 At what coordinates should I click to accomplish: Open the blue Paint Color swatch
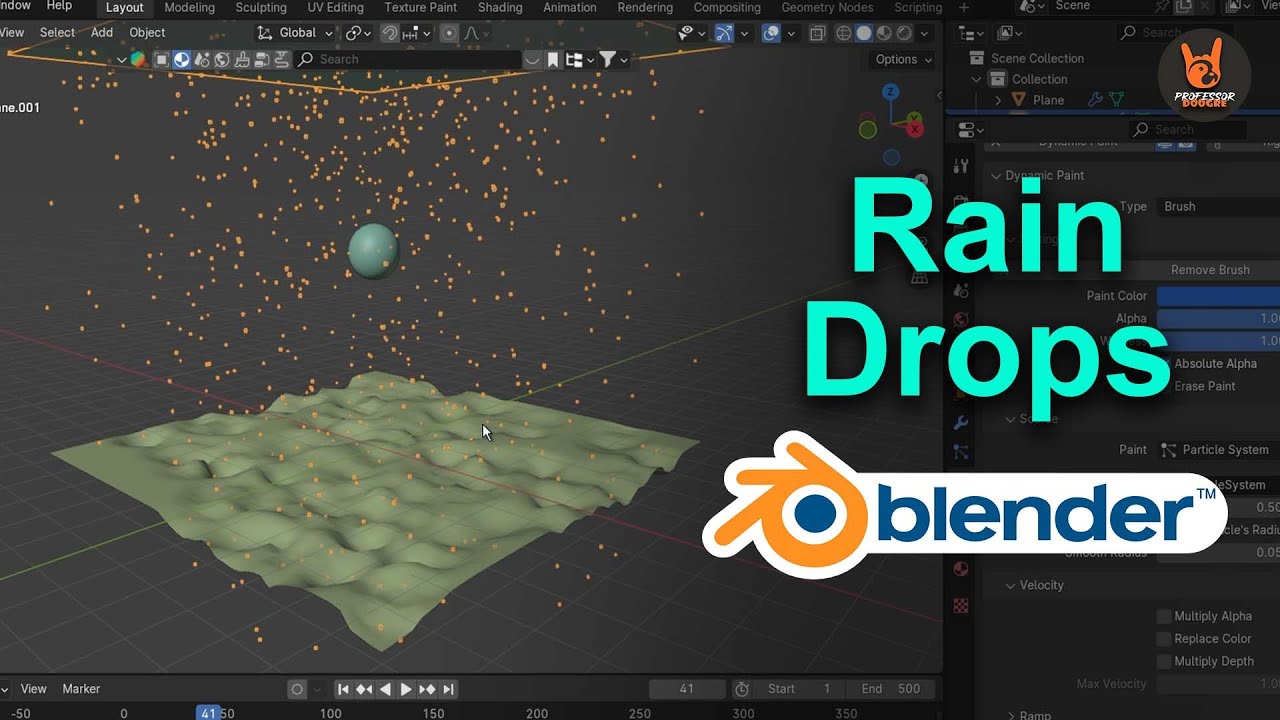tap(1218, 296)
